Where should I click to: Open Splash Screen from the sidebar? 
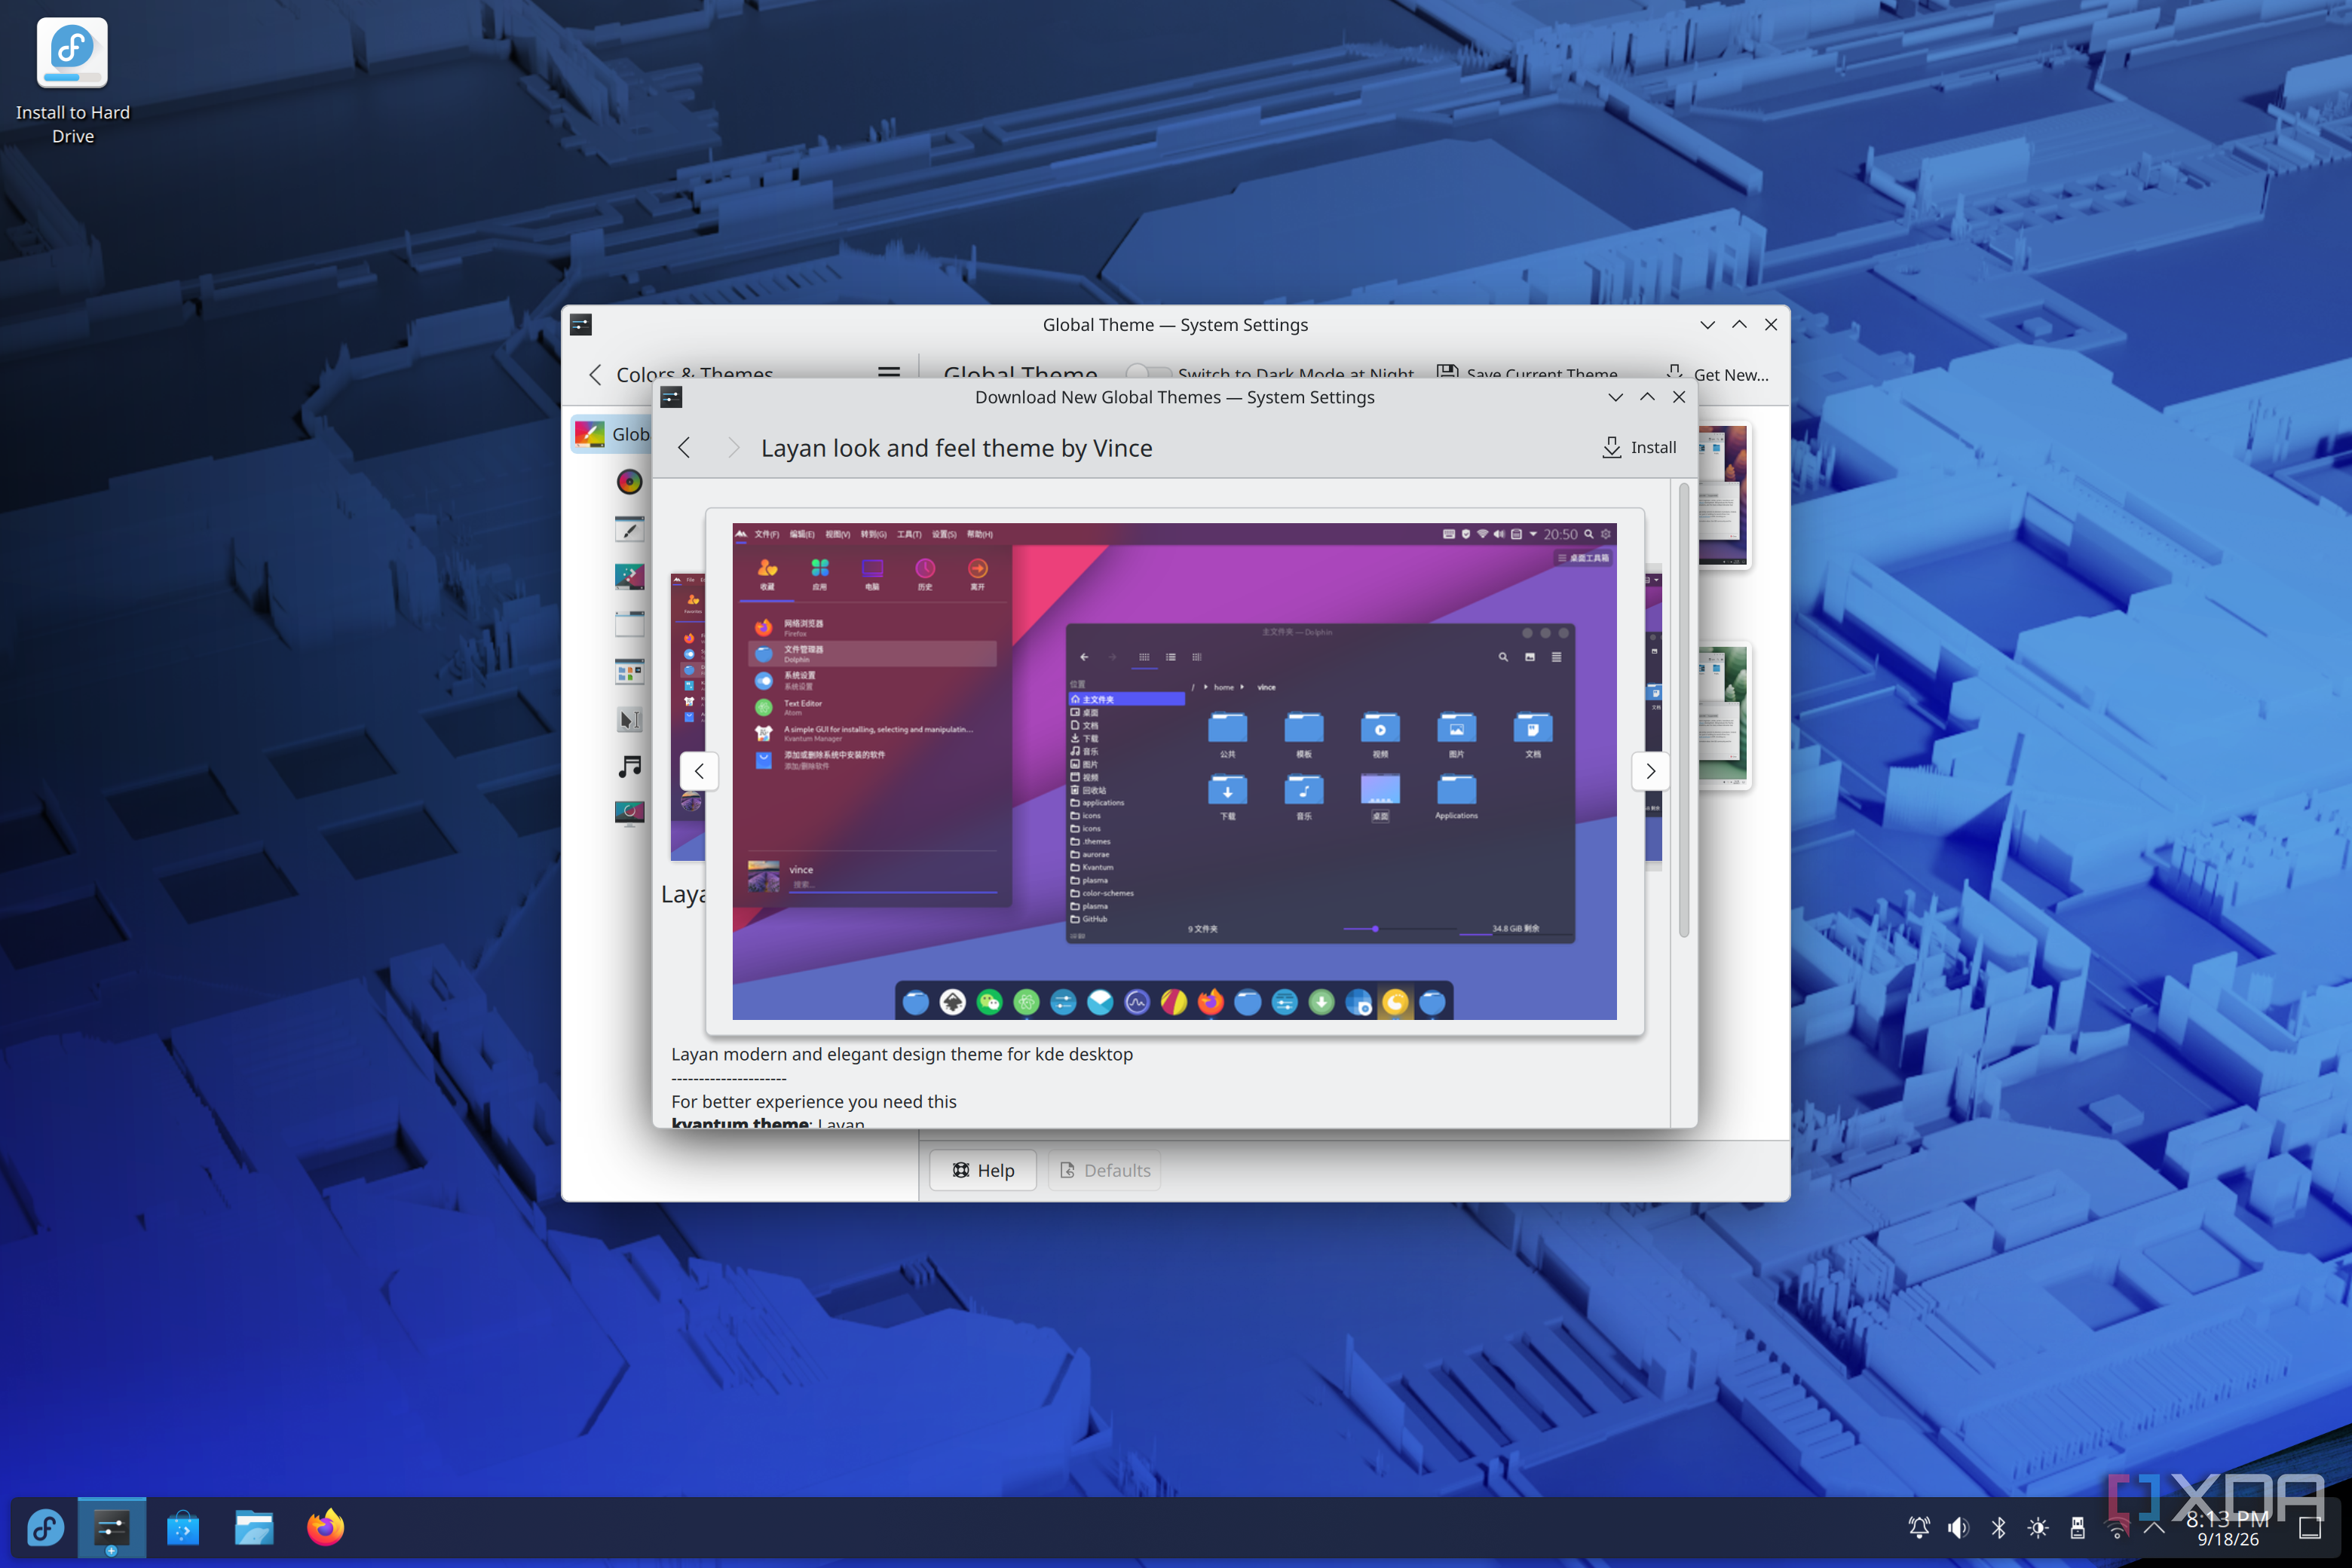point(629,813)
